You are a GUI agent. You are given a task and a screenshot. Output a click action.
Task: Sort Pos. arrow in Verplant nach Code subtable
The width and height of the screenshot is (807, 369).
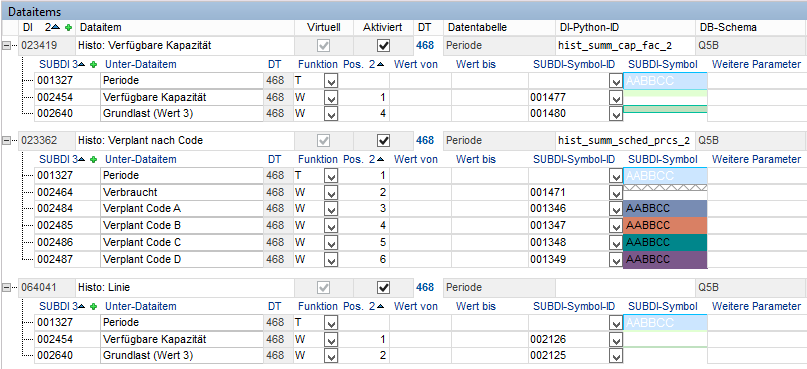click(380, 160)
